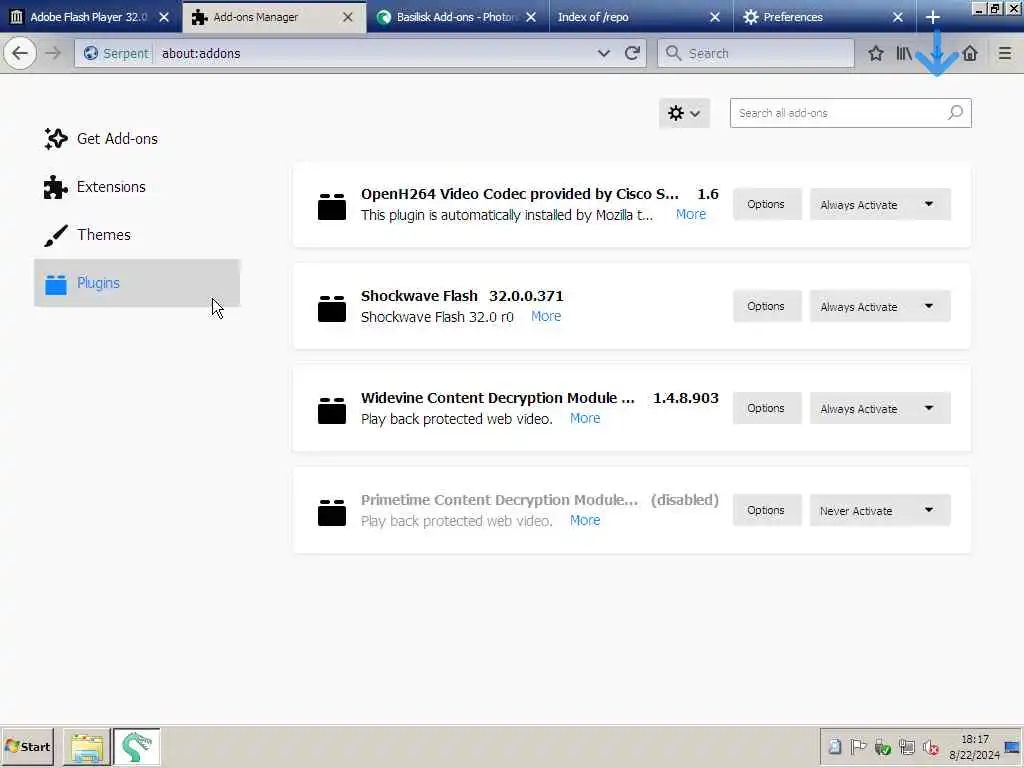Click the show desktop tray icon
This screenshot has height=768, width=1024.
(x=1012, y=747)
